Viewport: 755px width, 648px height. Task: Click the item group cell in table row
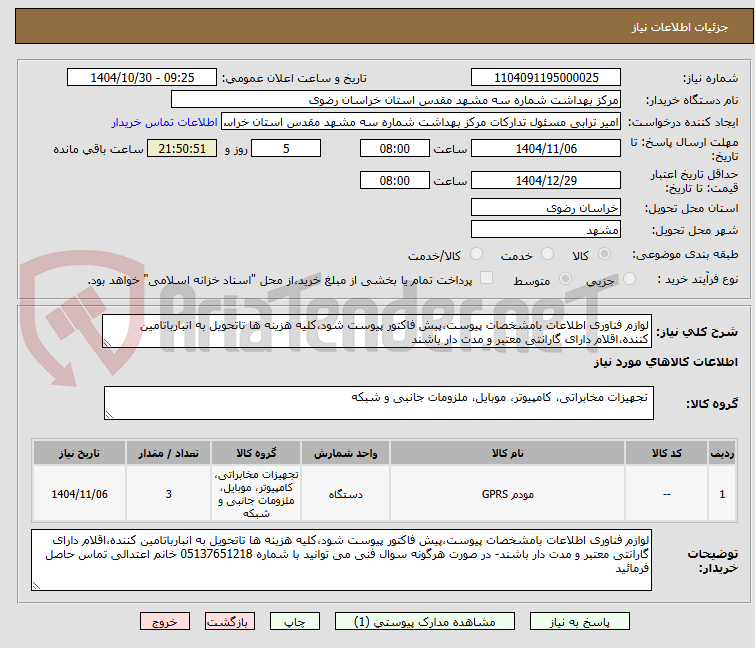[256, 494]
